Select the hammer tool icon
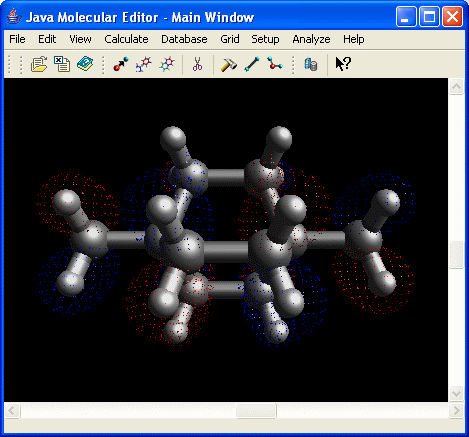469x437 pixels. [229, 64]
